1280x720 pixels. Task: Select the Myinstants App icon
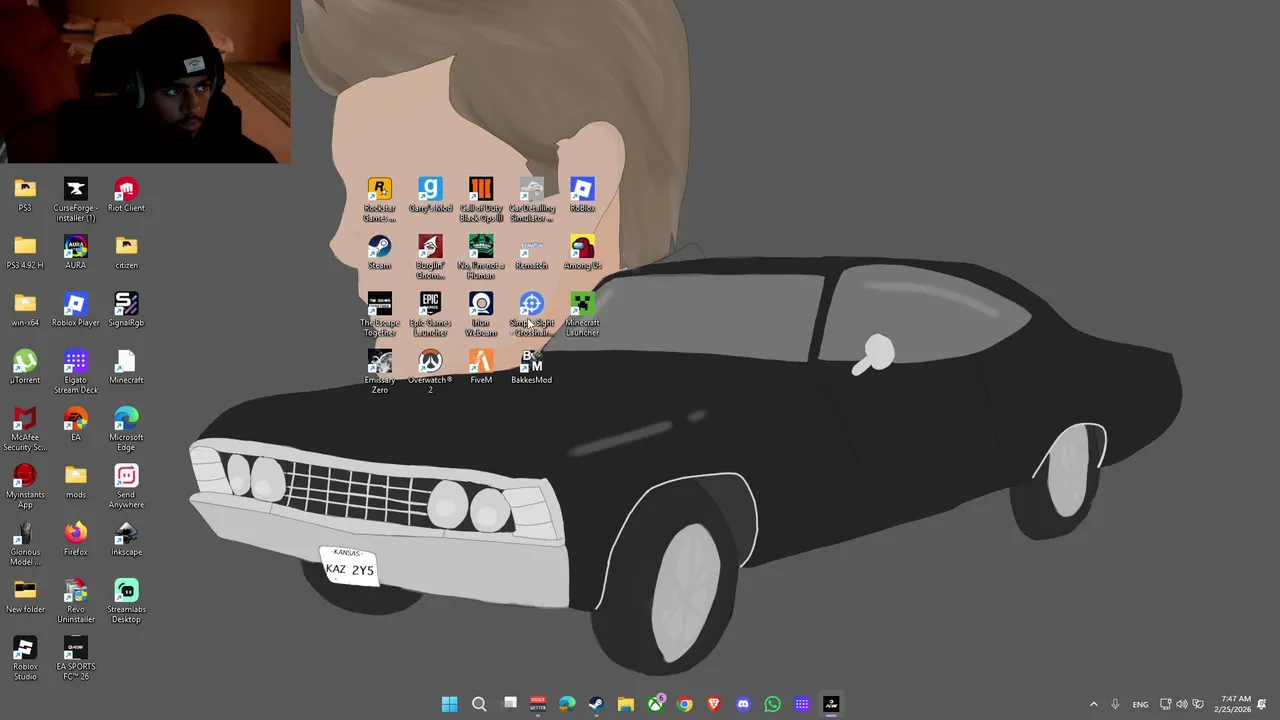click(25, 485)
